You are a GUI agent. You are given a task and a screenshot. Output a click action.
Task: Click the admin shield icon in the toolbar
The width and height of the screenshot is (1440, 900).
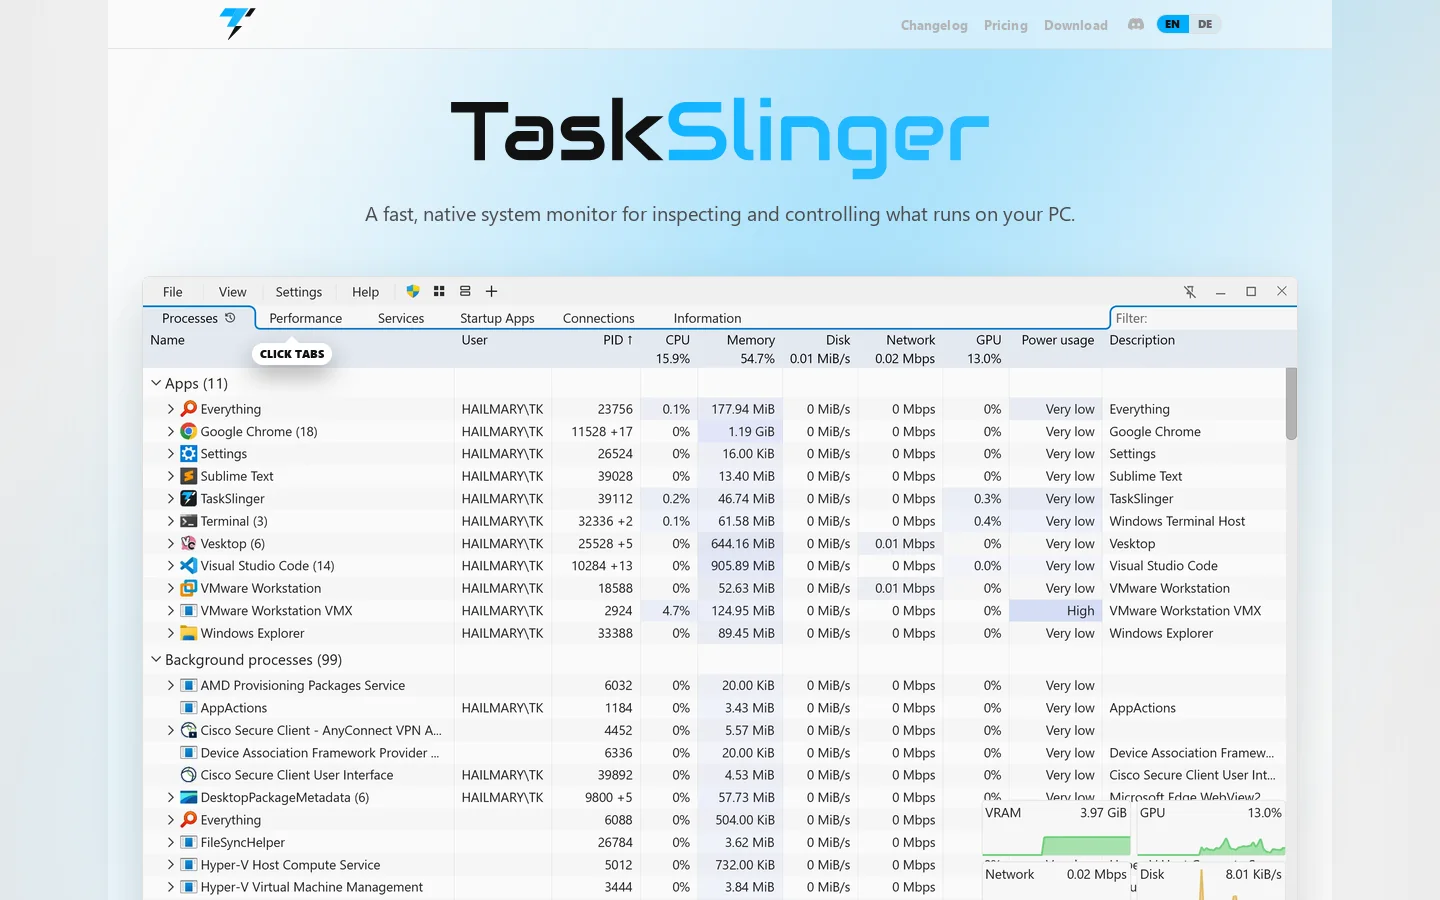(413, 291)
